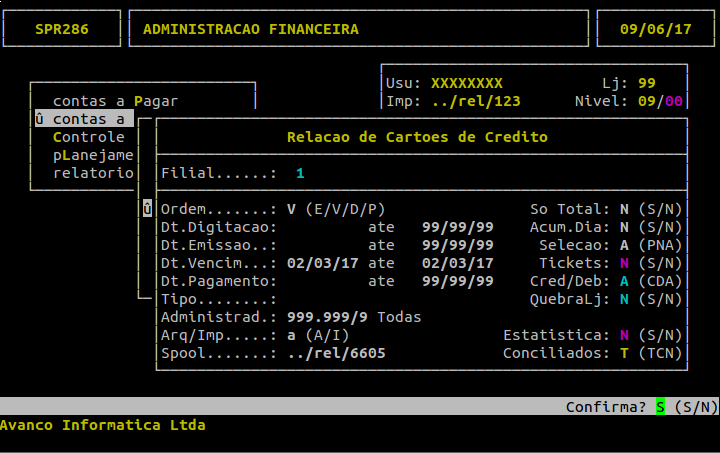This screenshot has width=720, height=453.
Task: Open the relatorio menu entry
Action: pyautogui.click(x=93, y=173)
